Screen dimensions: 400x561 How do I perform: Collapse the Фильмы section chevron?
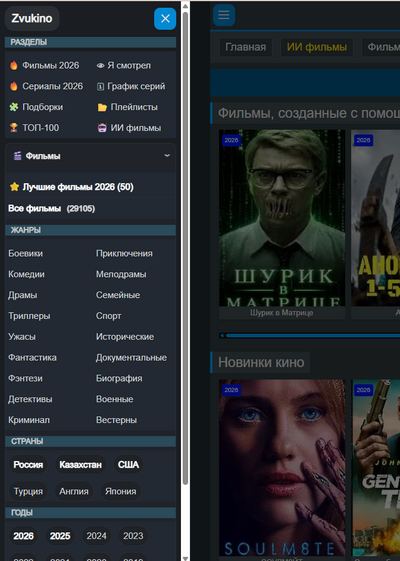point(167,156)
